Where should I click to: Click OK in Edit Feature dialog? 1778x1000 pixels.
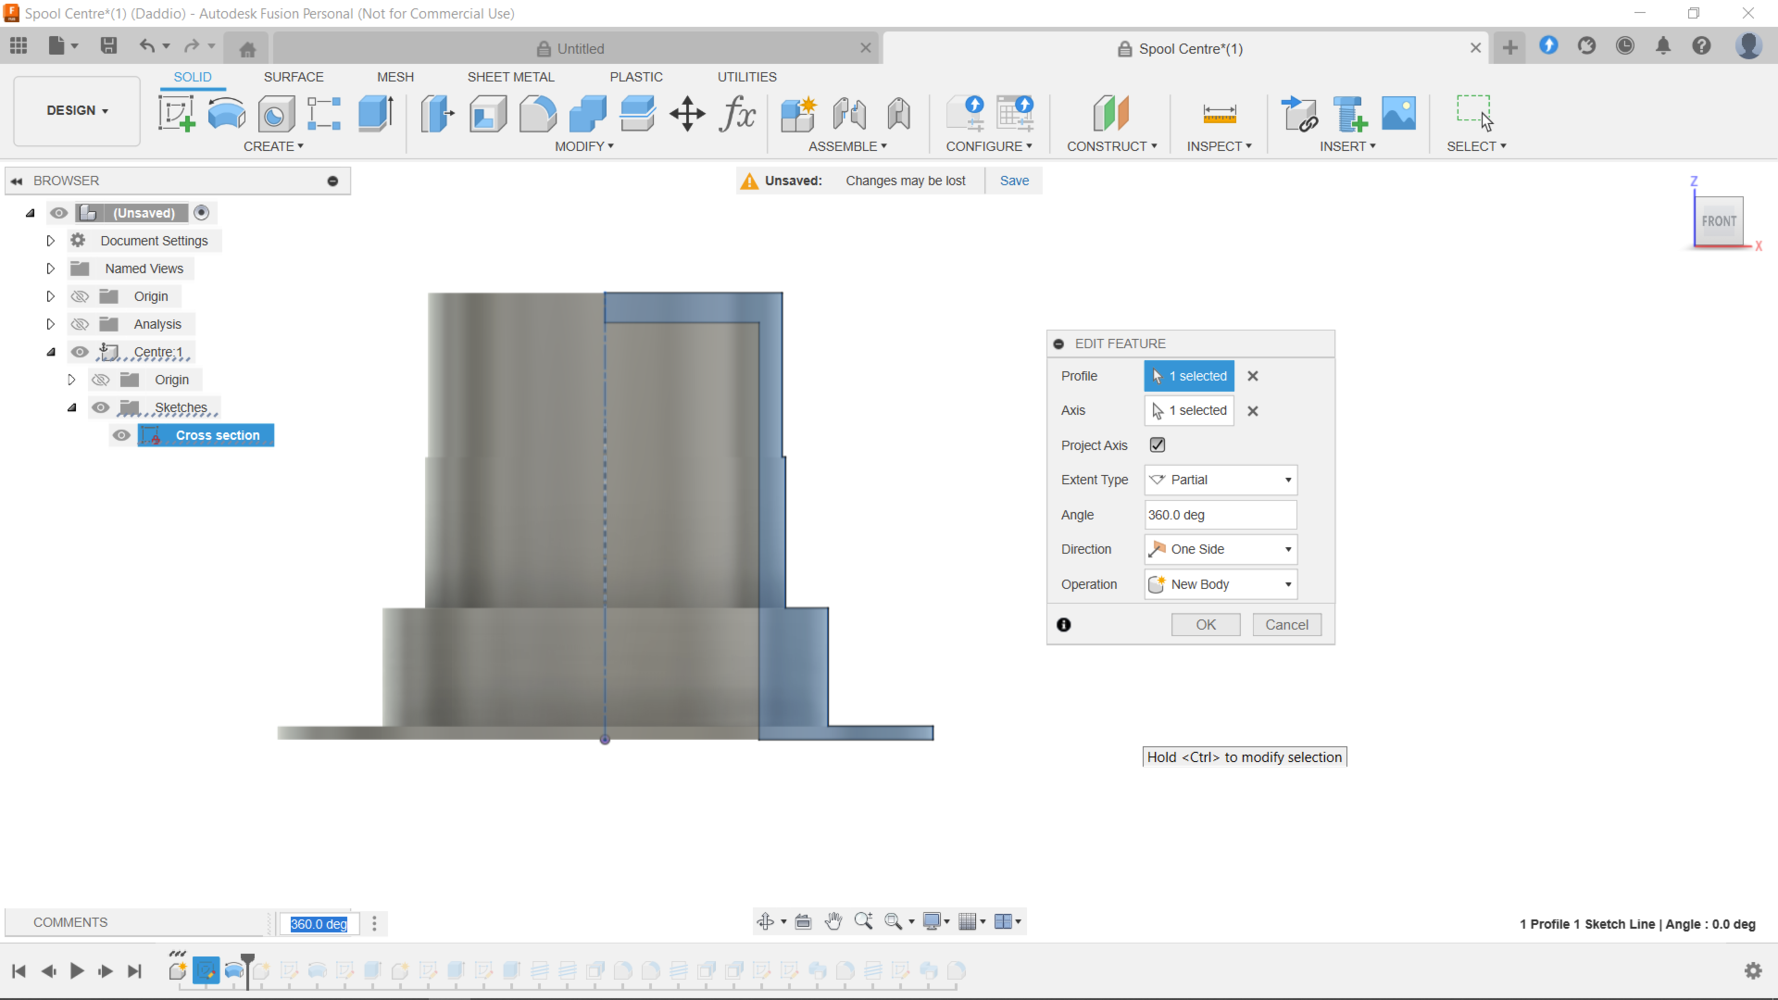coord(1205,625)
